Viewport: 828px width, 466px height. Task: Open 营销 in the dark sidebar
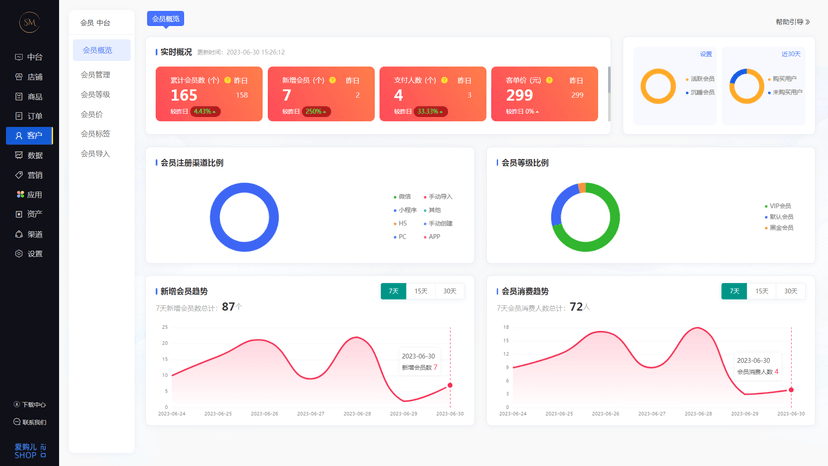tap(29, 175)
